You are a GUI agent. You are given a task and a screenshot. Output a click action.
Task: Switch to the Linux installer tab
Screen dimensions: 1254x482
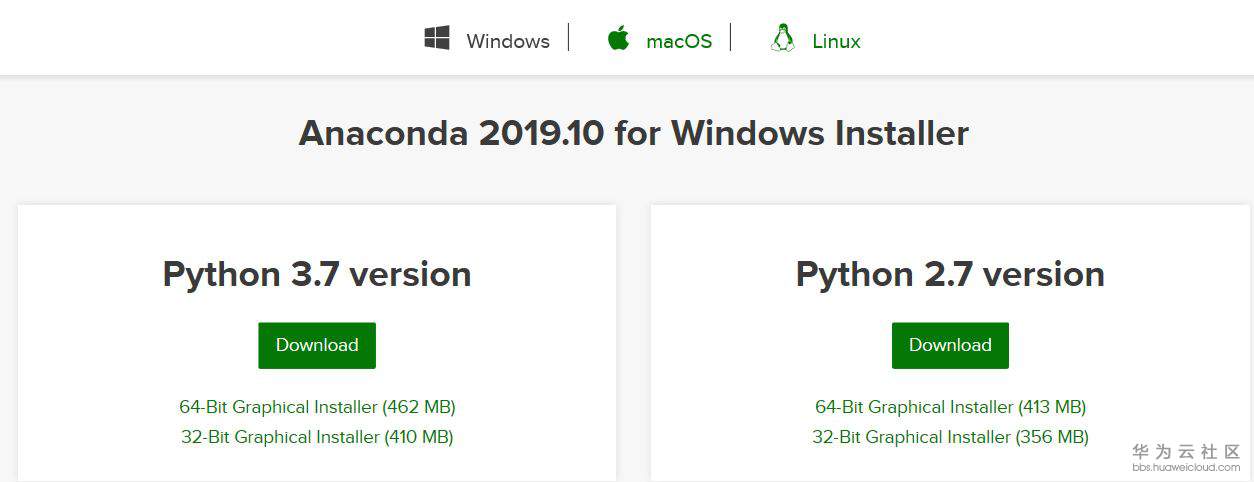[836, 41]
